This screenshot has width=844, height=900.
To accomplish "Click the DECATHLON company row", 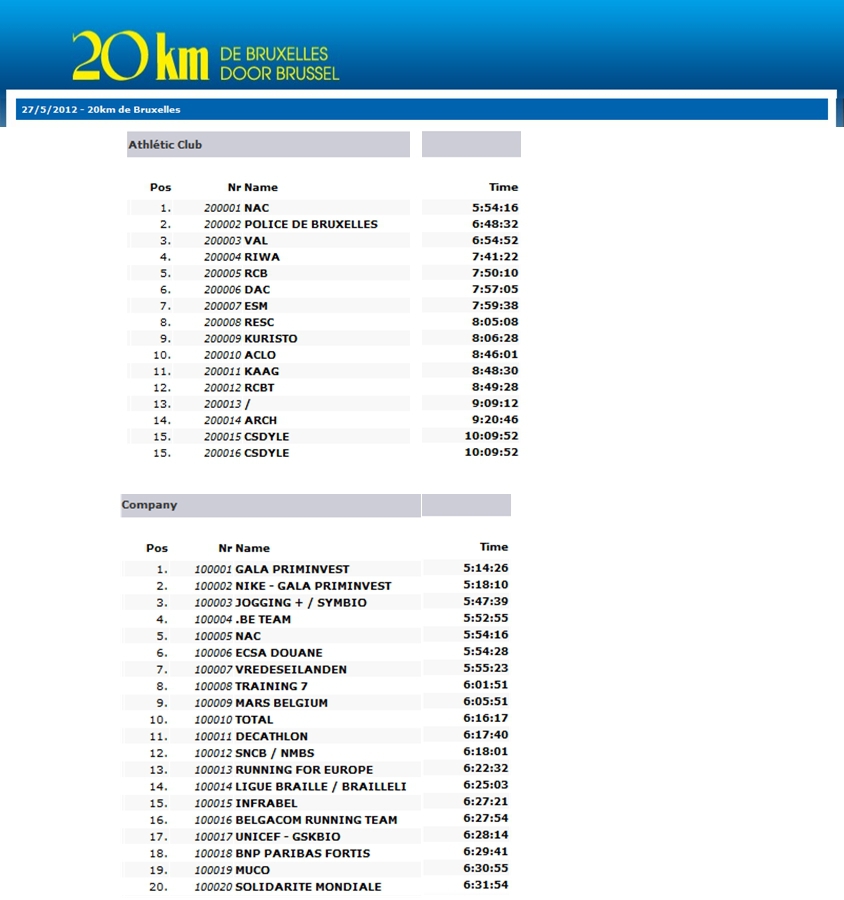I will [x=271, y=736].
